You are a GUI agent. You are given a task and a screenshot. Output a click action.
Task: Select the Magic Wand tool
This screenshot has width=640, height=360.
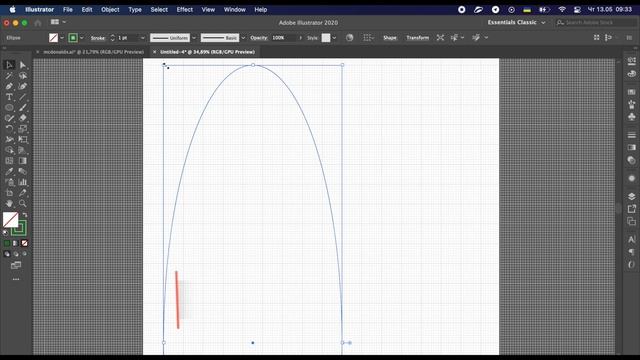(9, 76)
